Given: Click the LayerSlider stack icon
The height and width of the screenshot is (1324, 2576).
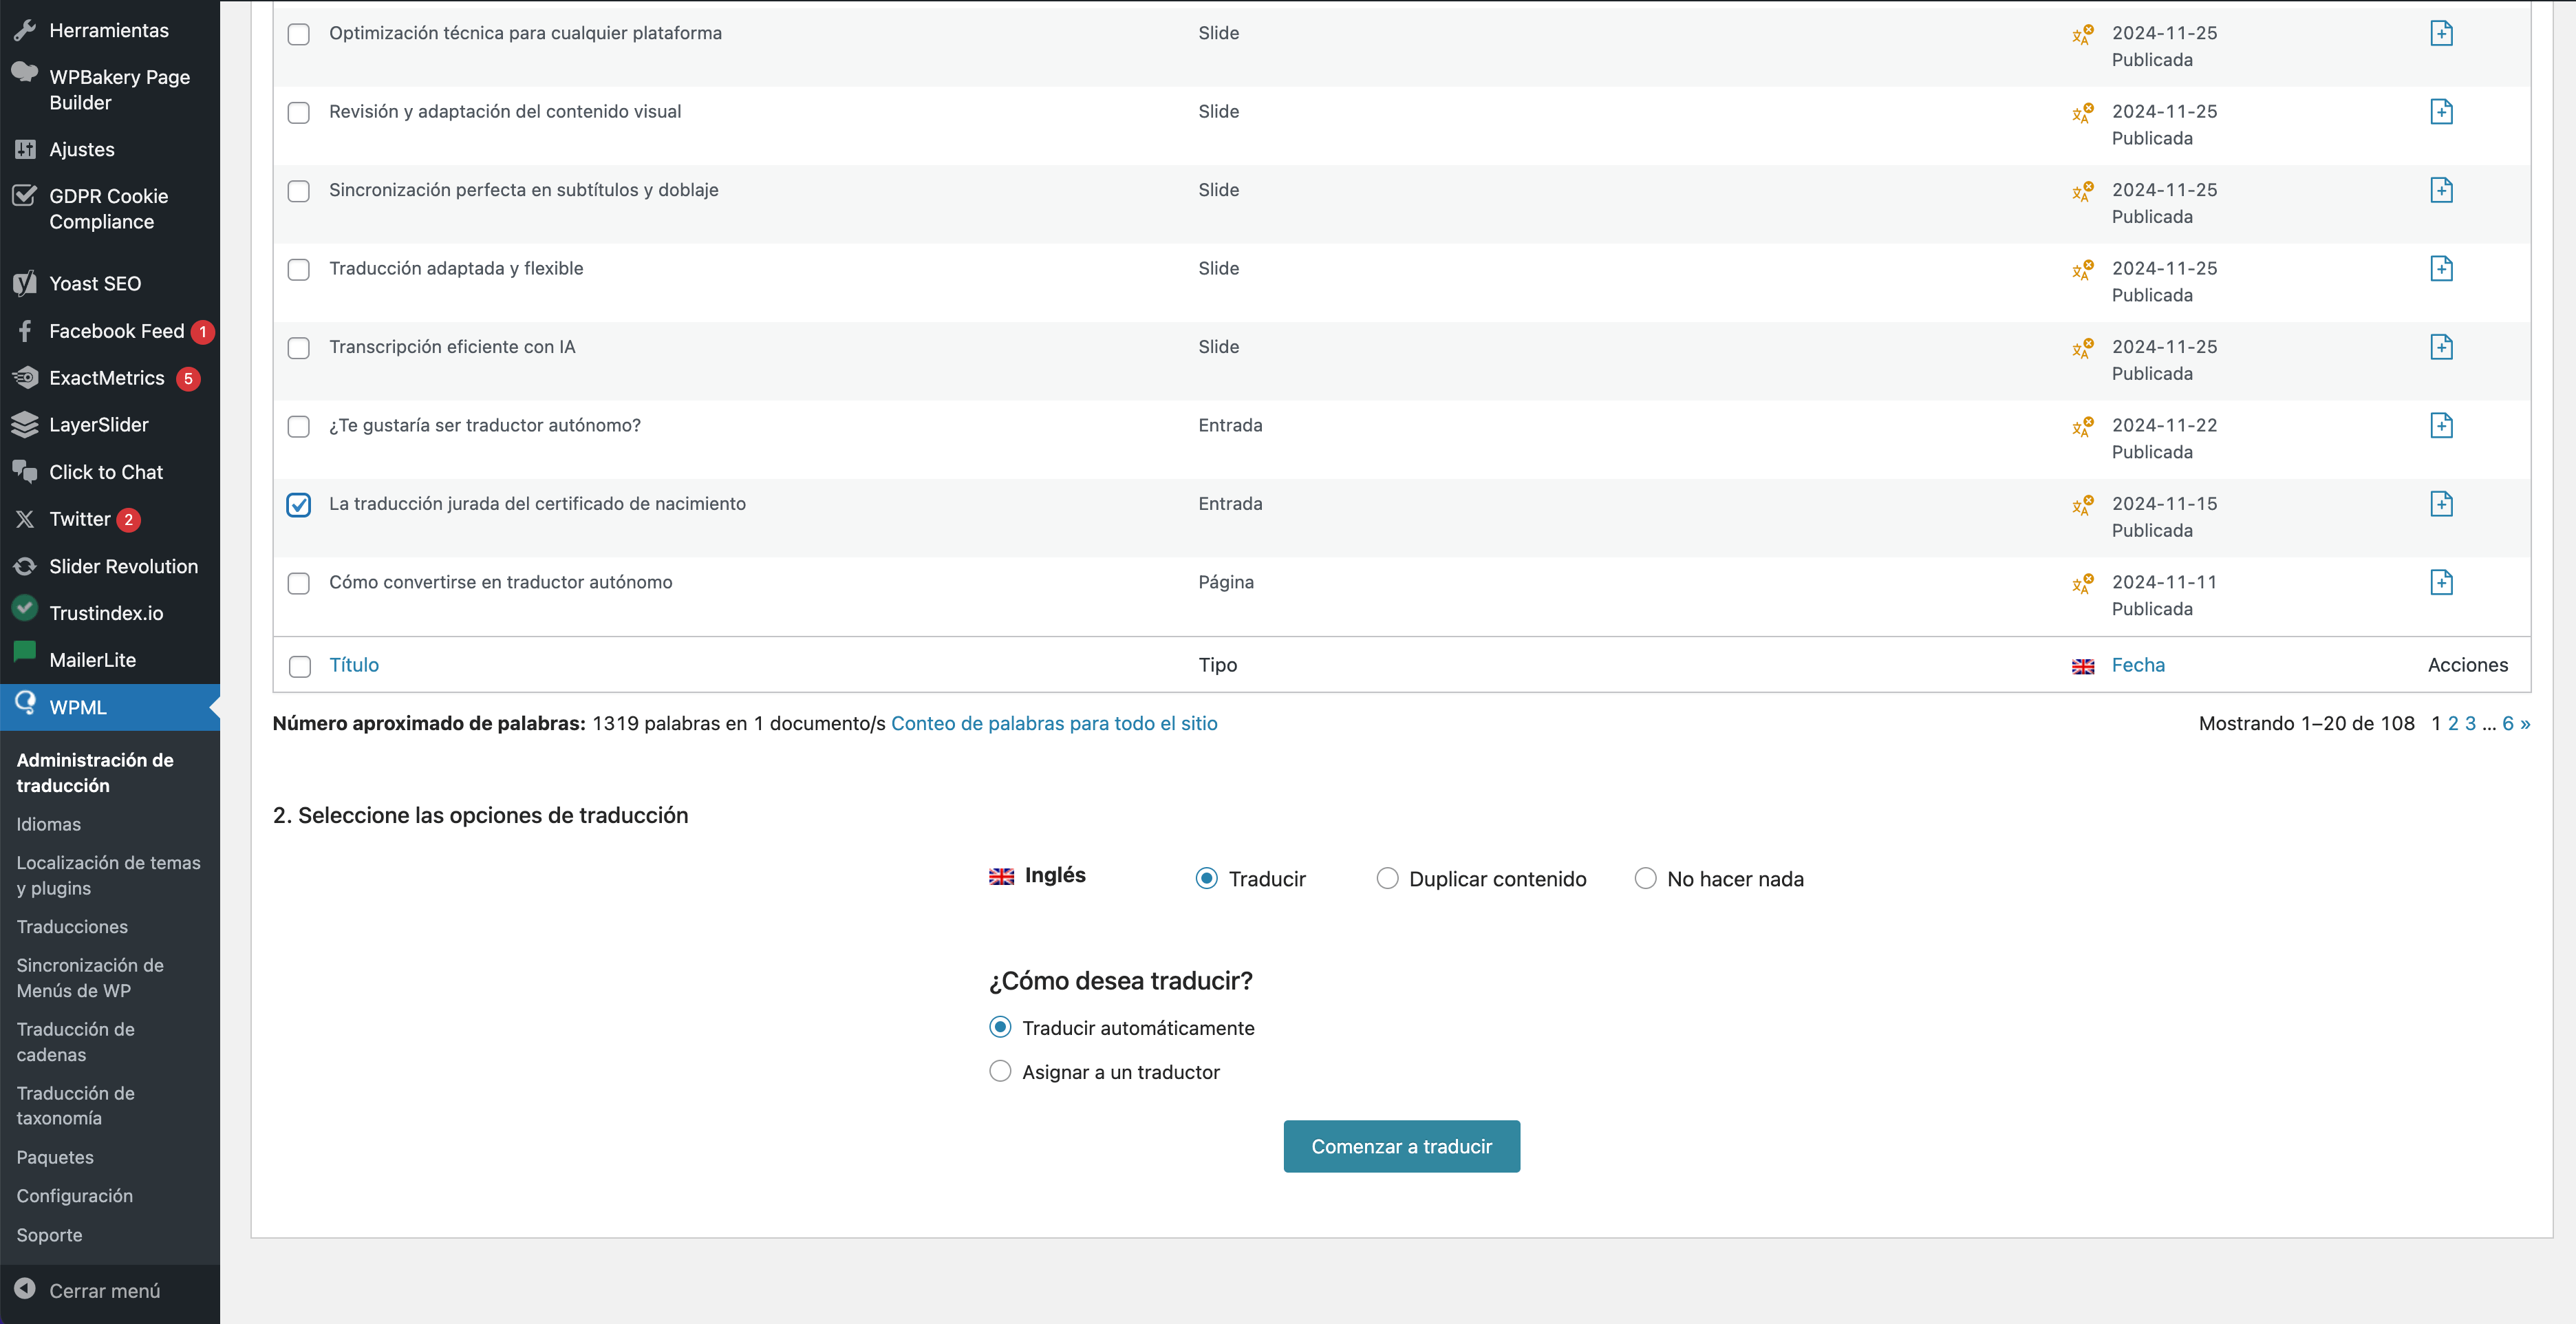Looking at the screenshot, I should tap(25, 424).
